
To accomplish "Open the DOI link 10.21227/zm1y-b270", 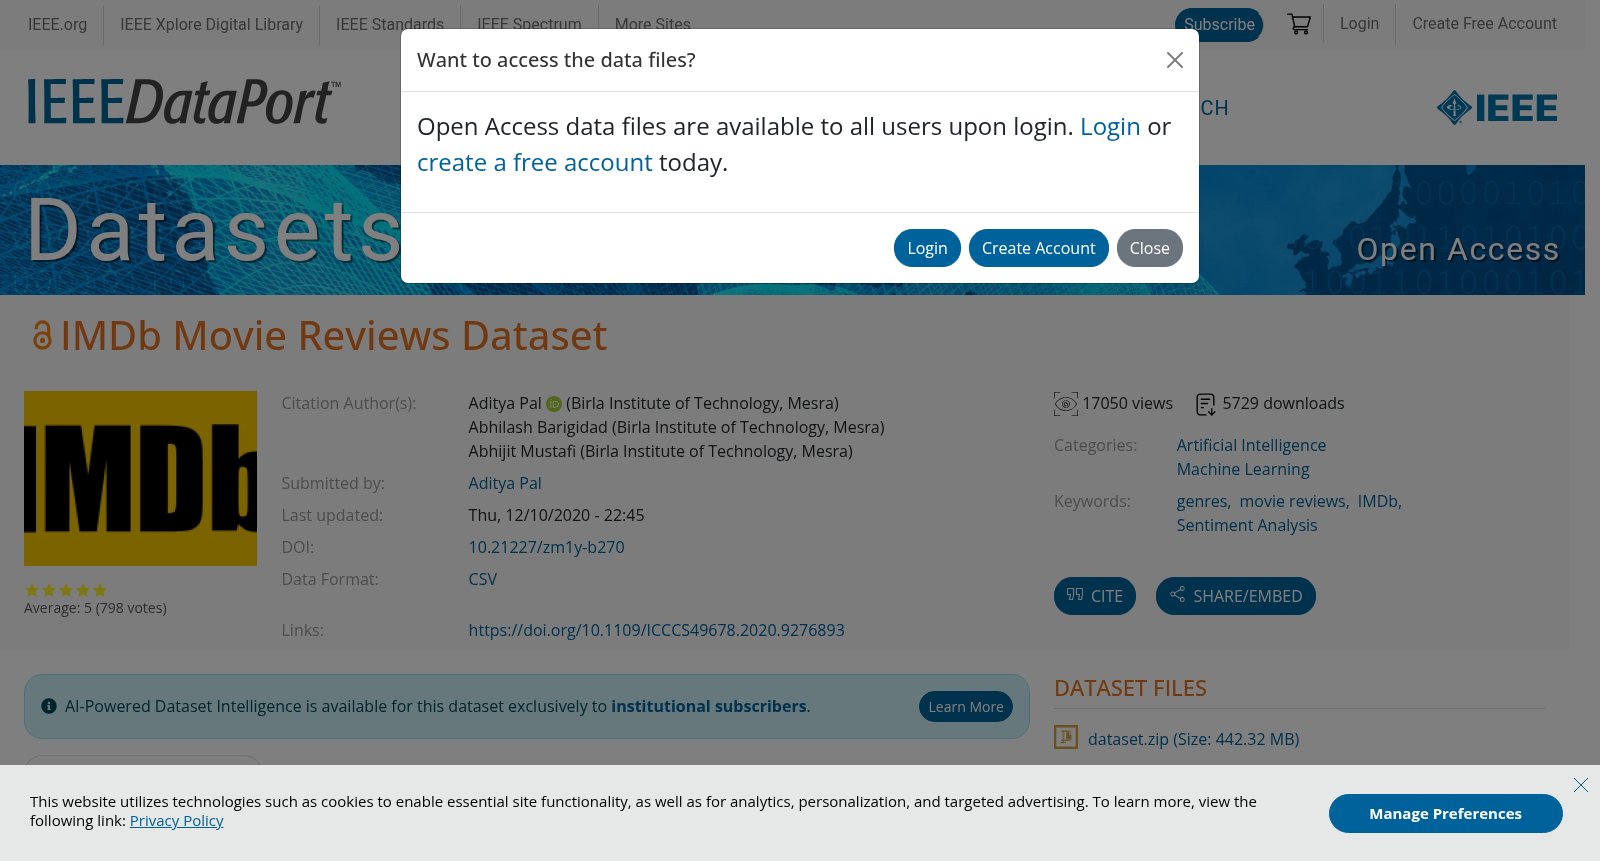I will pyautogui.click(x=546, y=547).
